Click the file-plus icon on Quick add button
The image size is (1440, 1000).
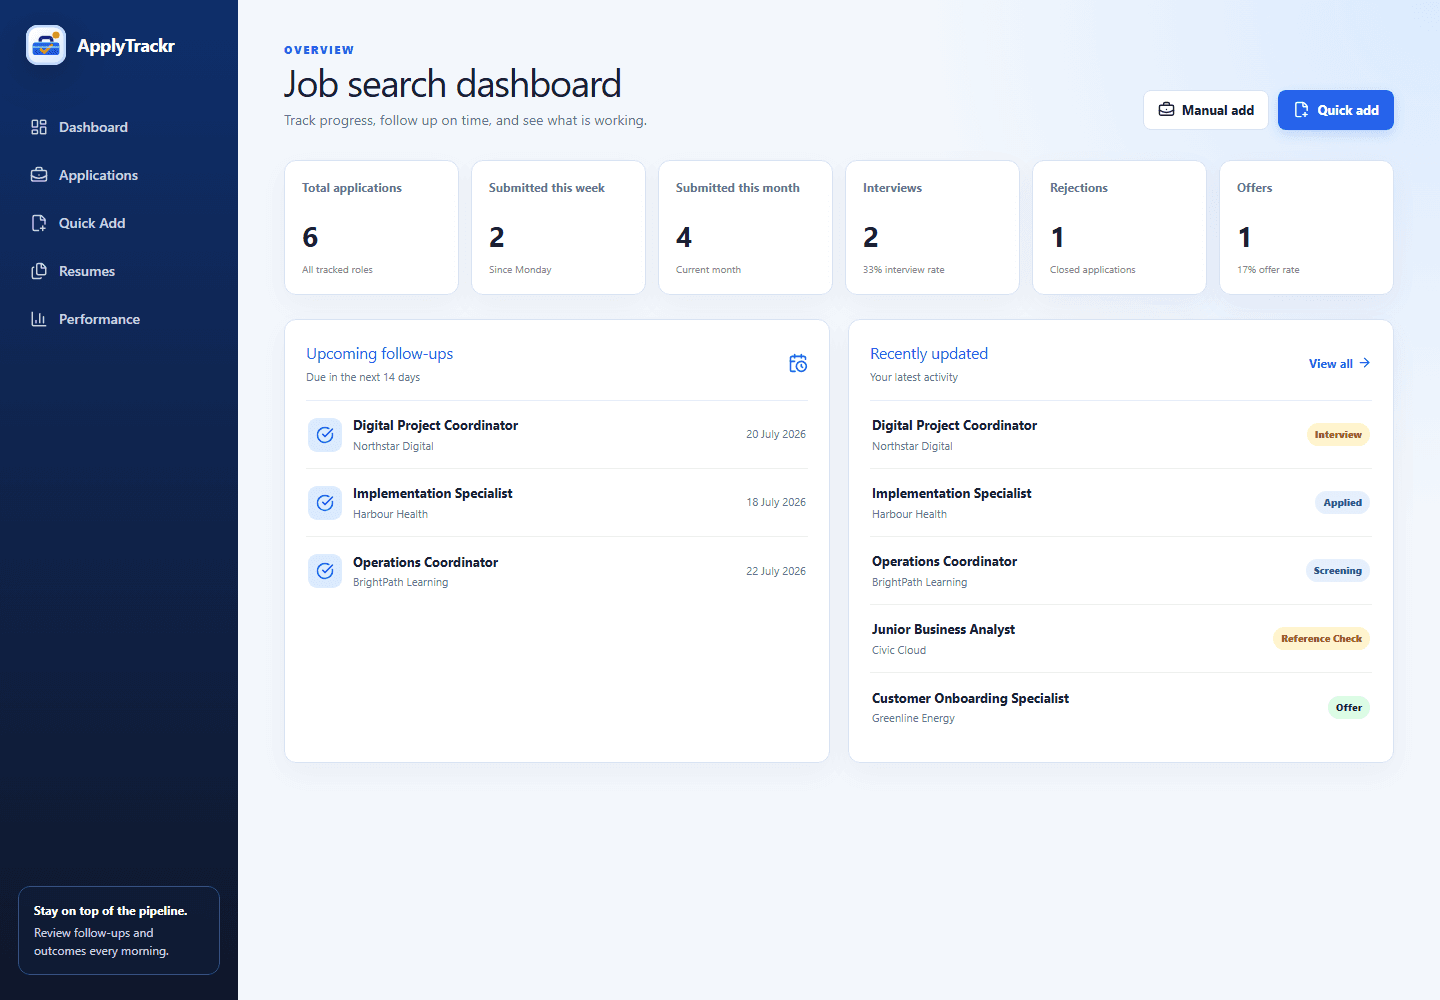pyautogui.click(x=1301, y=110)
